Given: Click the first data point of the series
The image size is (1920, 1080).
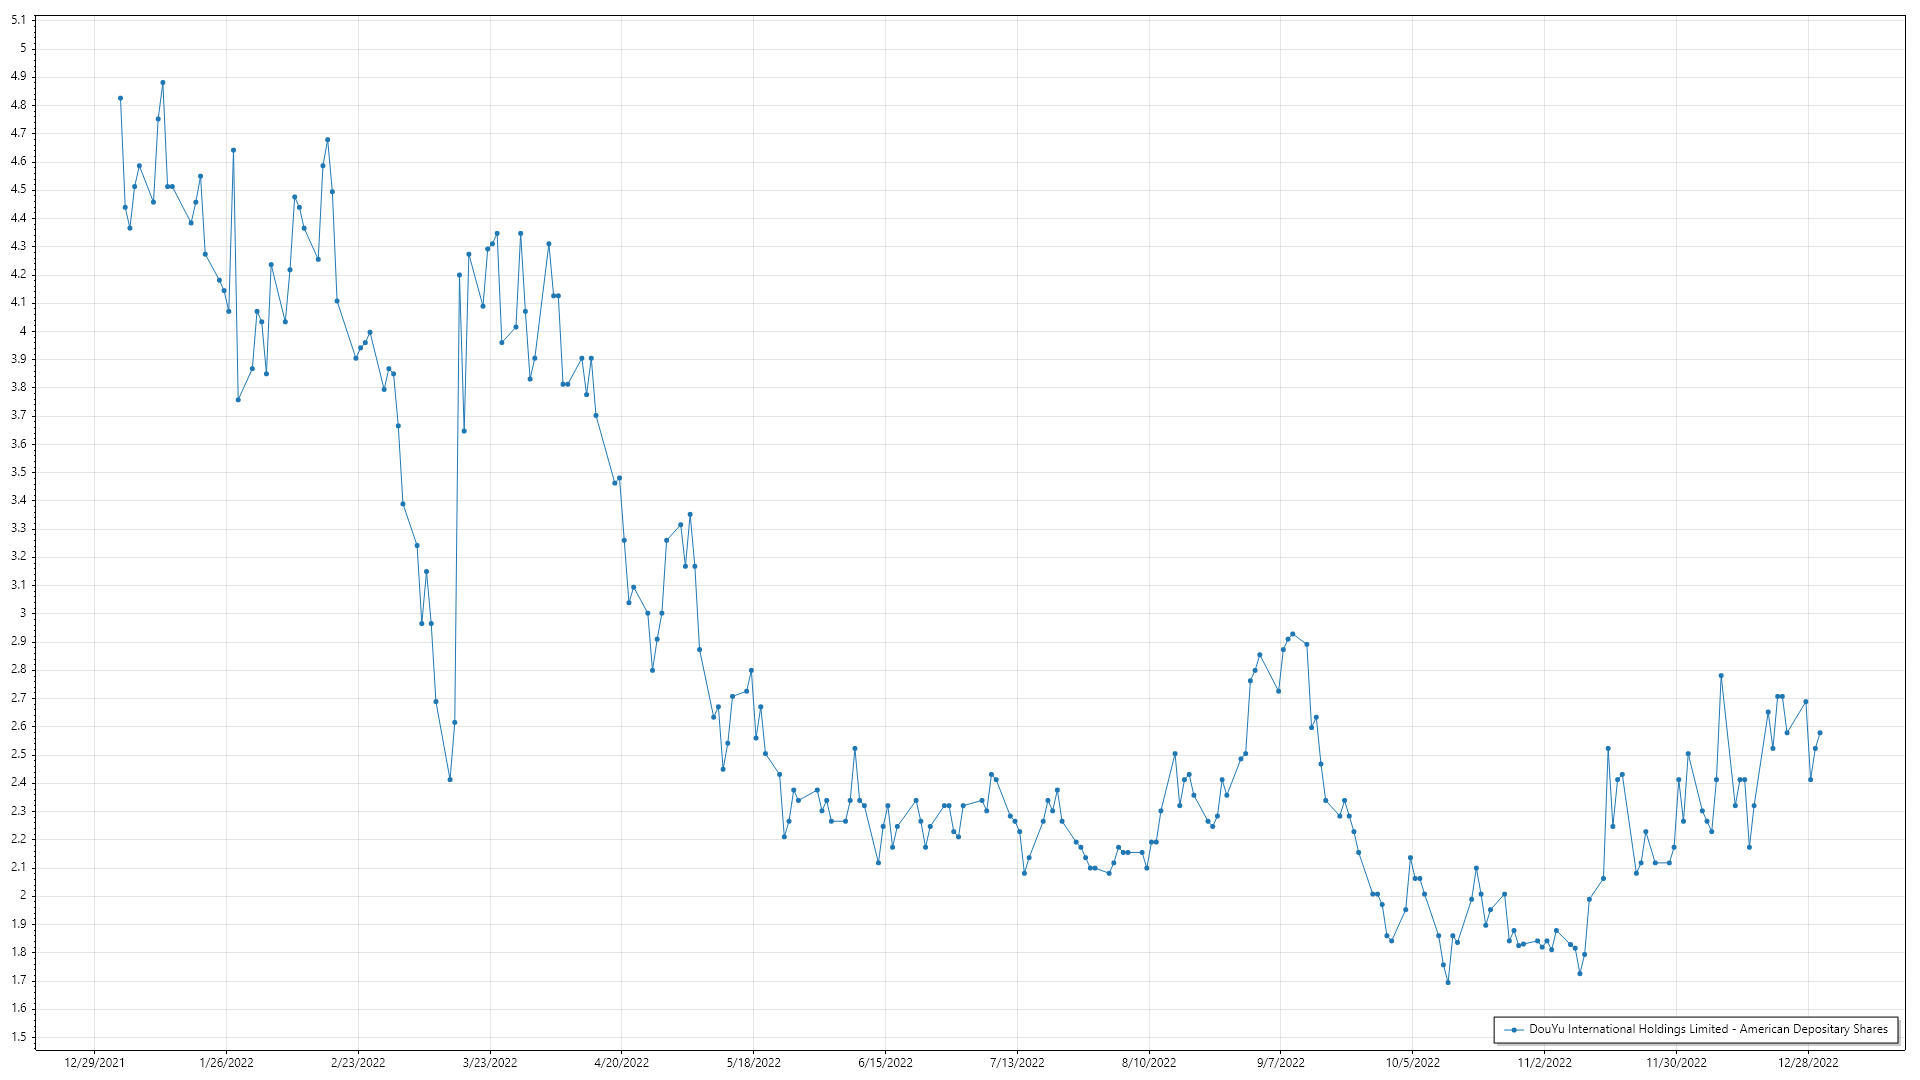Looking at the screenshot, I should click(x=120, y=98).
